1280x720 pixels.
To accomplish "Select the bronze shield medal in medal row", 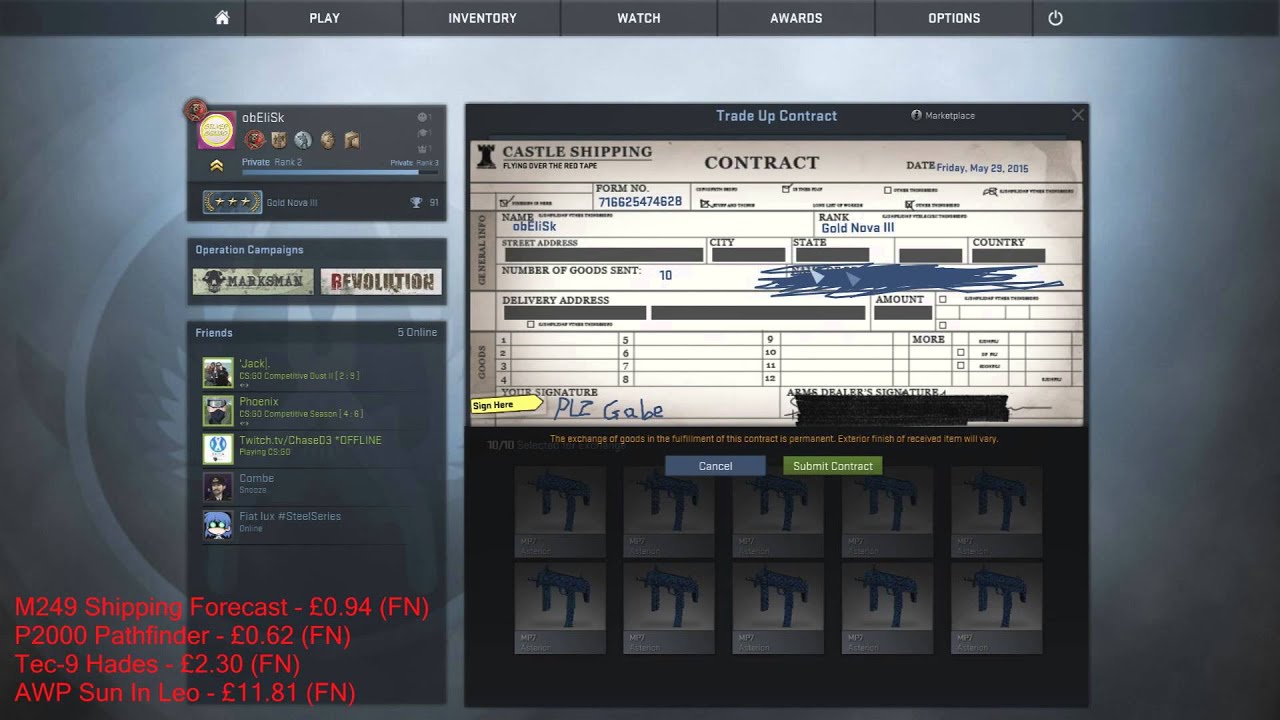I will point(279,140).
